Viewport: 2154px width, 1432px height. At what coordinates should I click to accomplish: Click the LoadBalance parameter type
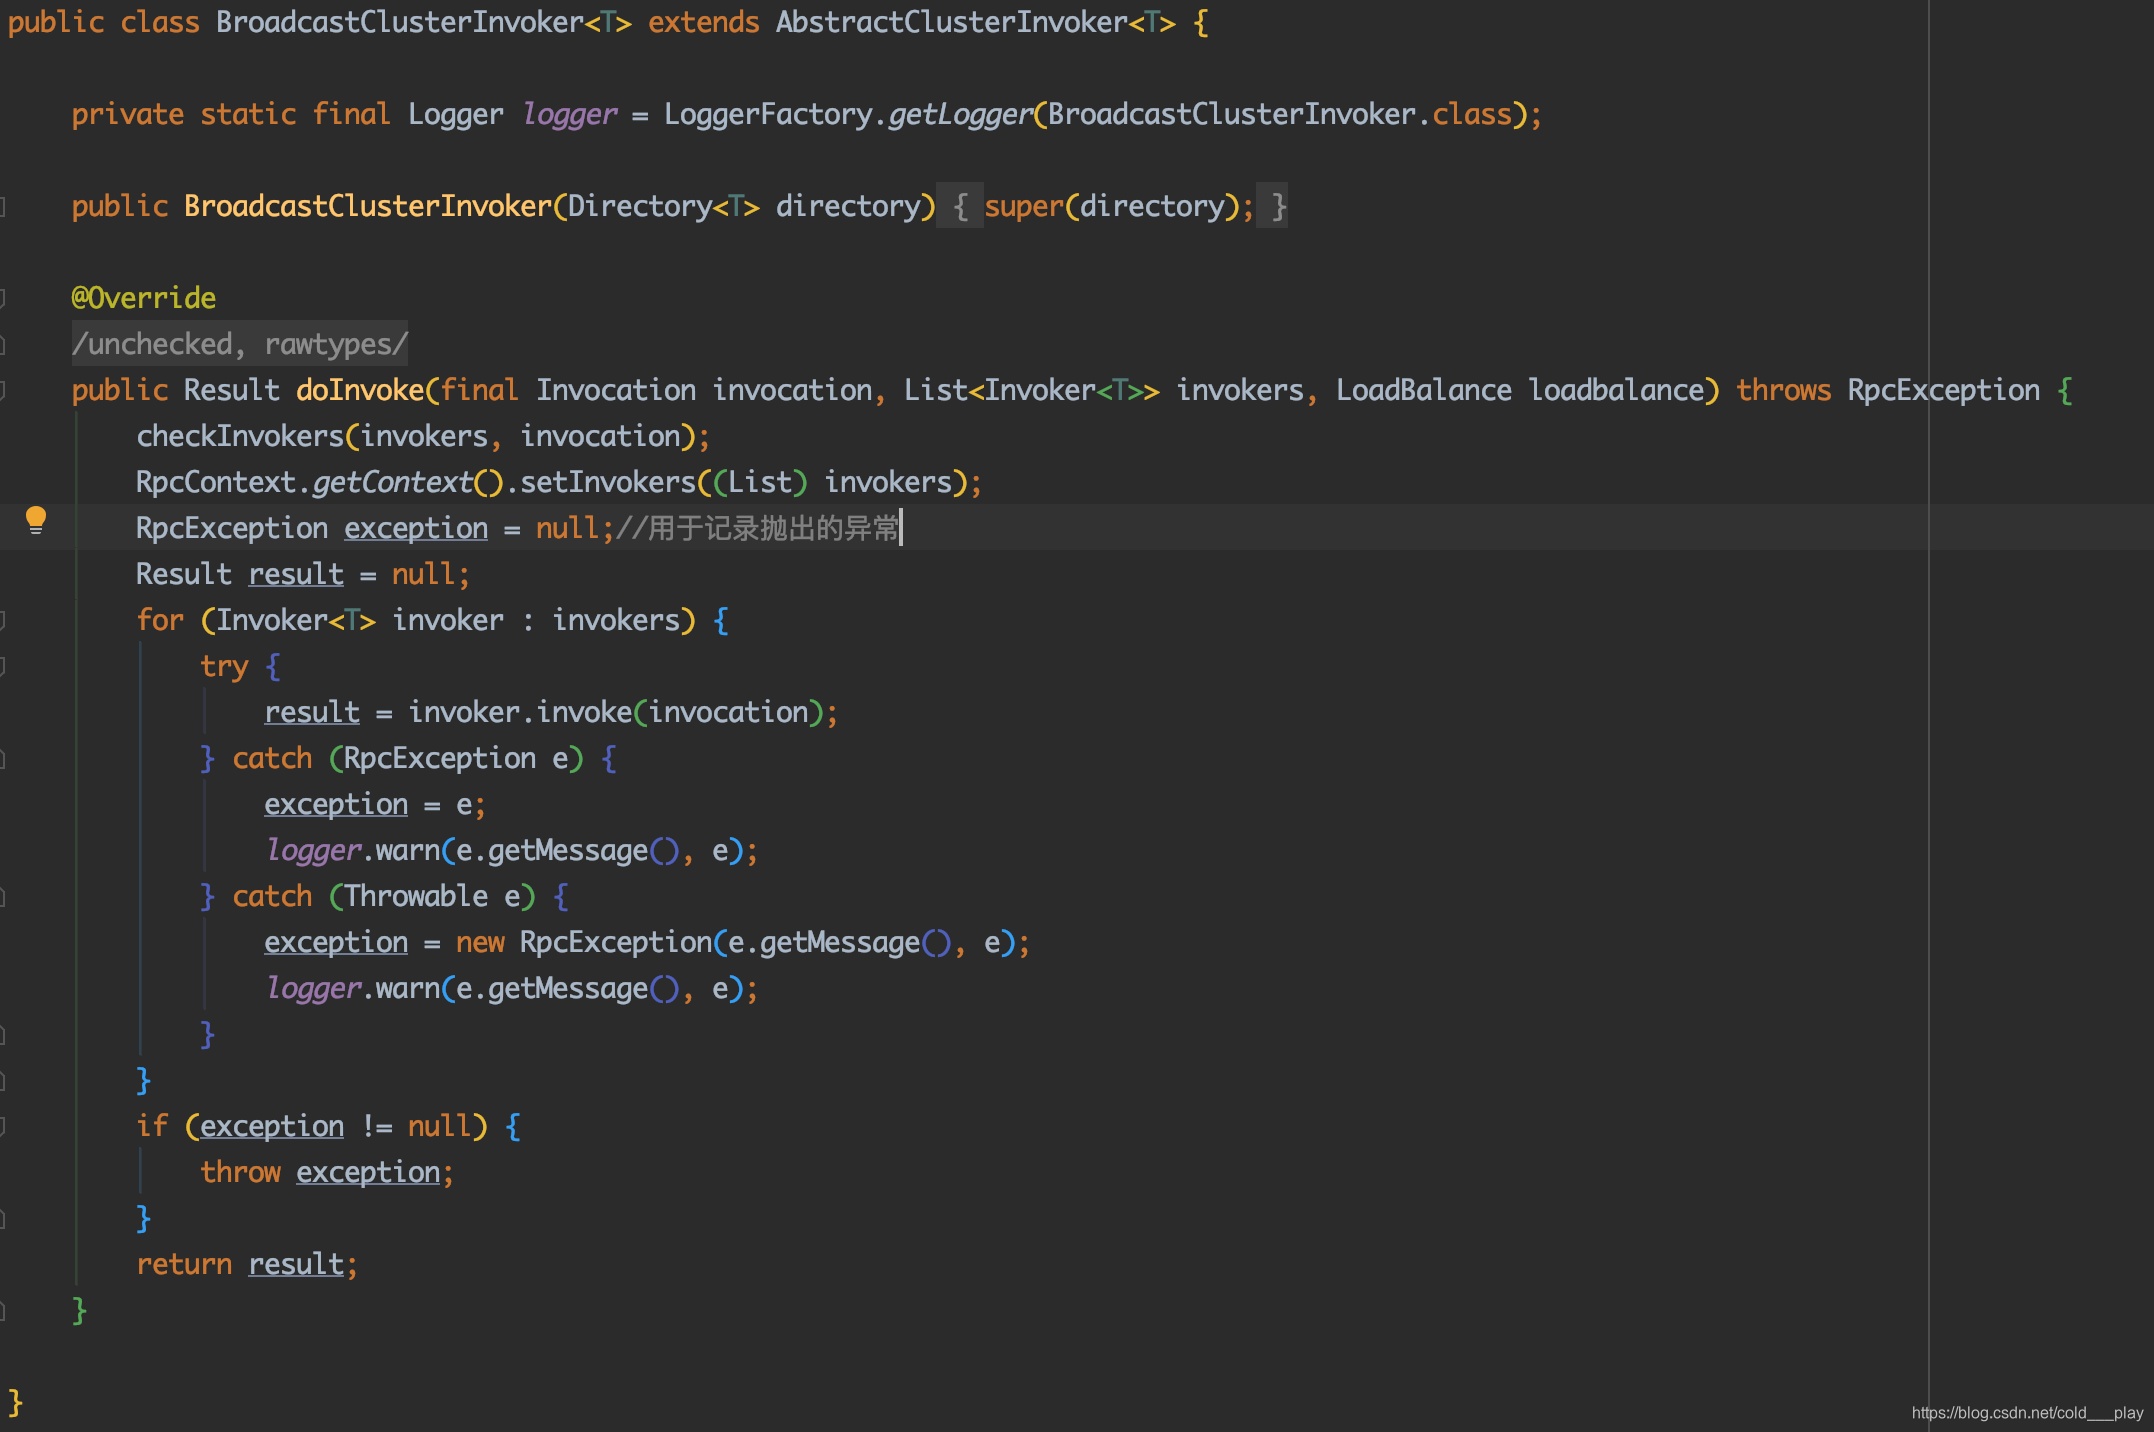pyautogui.click(x=1423, y=390)
